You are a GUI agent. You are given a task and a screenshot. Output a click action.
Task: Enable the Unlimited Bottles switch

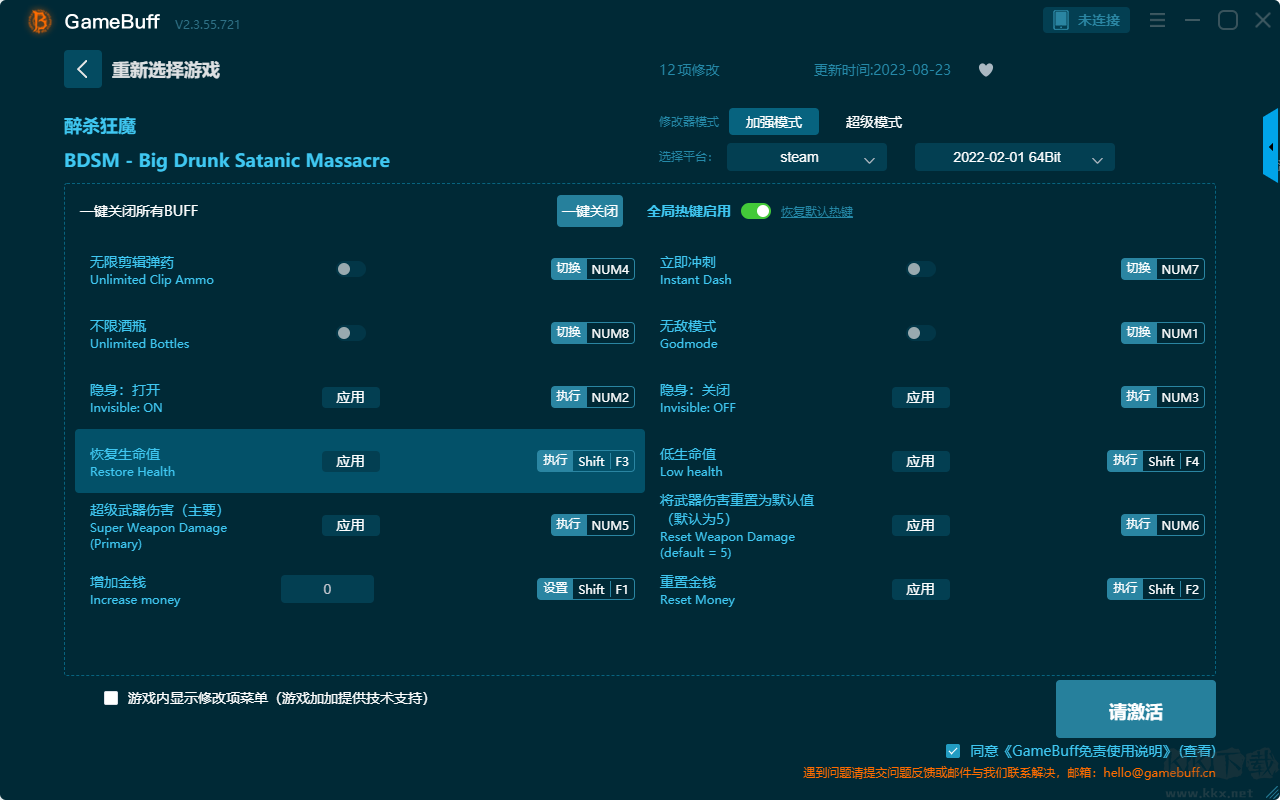click(351, 333)
